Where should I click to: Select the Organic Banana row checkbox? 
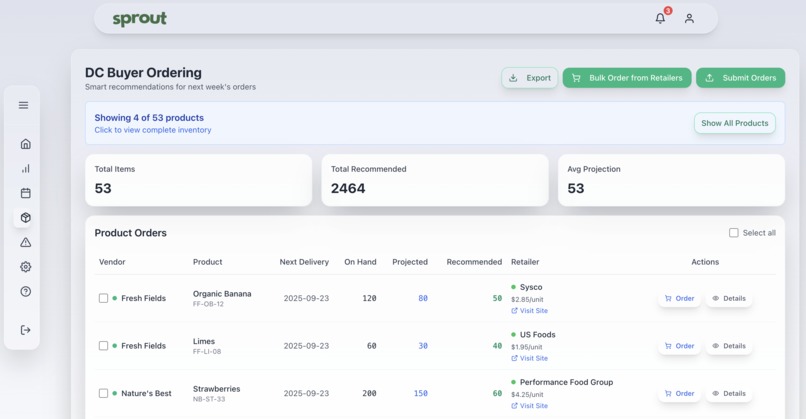[x=103, y=298]
